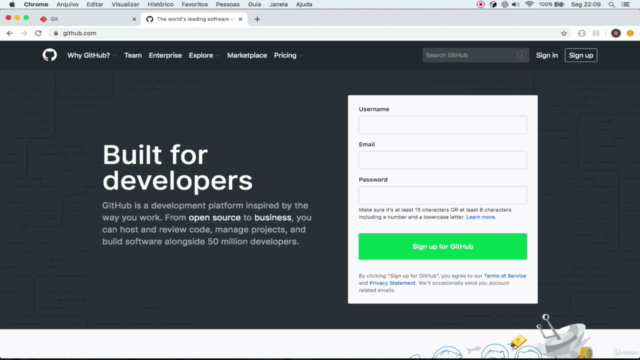Click the Sign in link
This screenshot has width=640, height=360.
[x=547, y=55]
